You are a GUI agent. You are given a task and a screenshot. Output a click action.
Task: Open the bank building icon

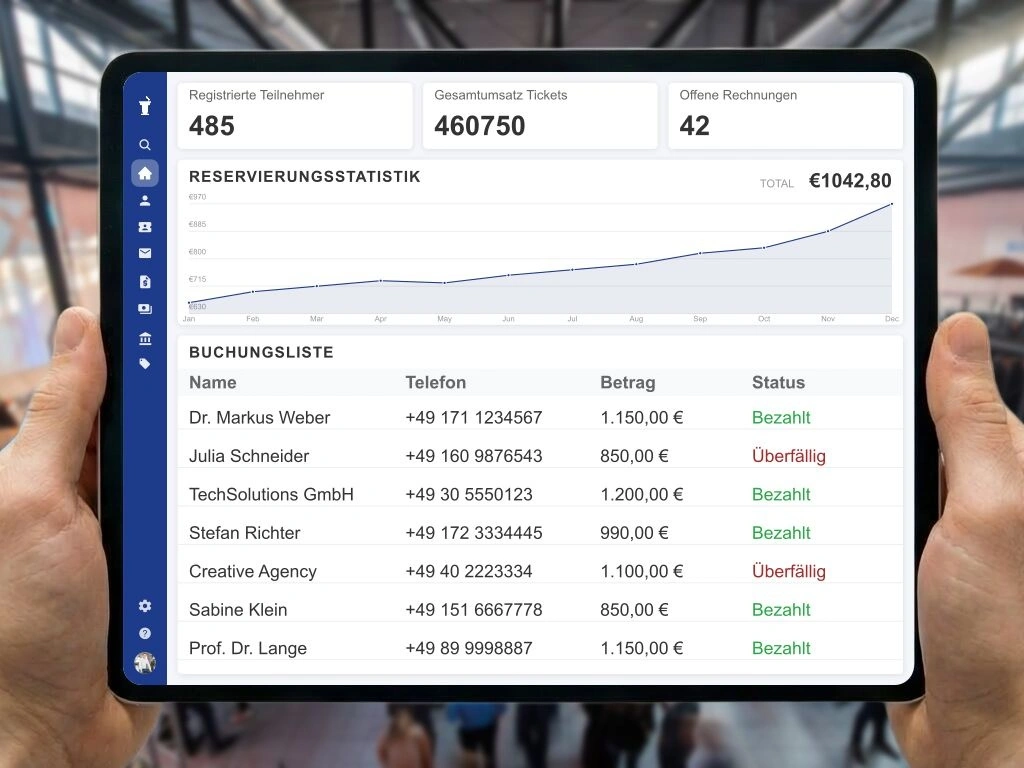pyautogui.click(x=145, y=338)
